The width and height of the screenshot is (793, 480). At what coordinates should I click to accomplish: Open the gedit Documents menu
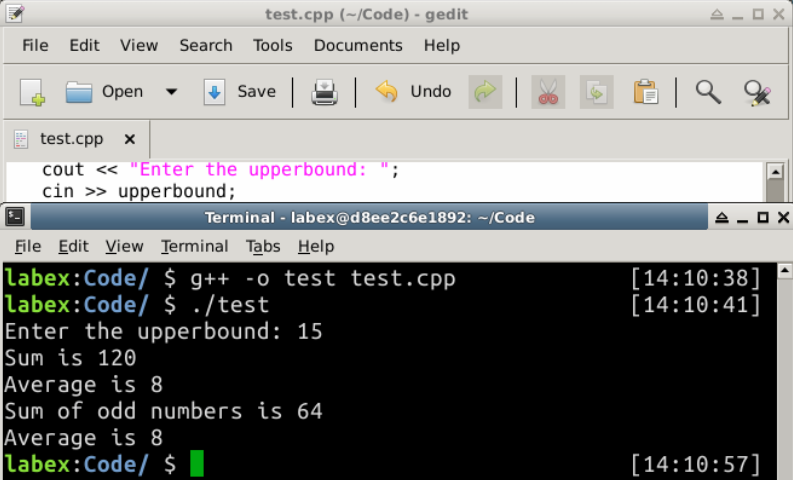tap(357, 46)
